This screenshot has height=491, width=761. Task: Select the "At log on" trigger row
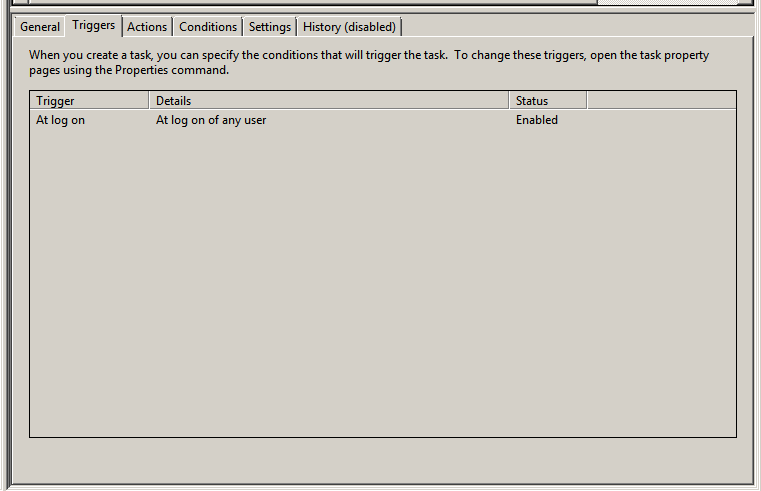pyautogui.click(x=61, y=120)
